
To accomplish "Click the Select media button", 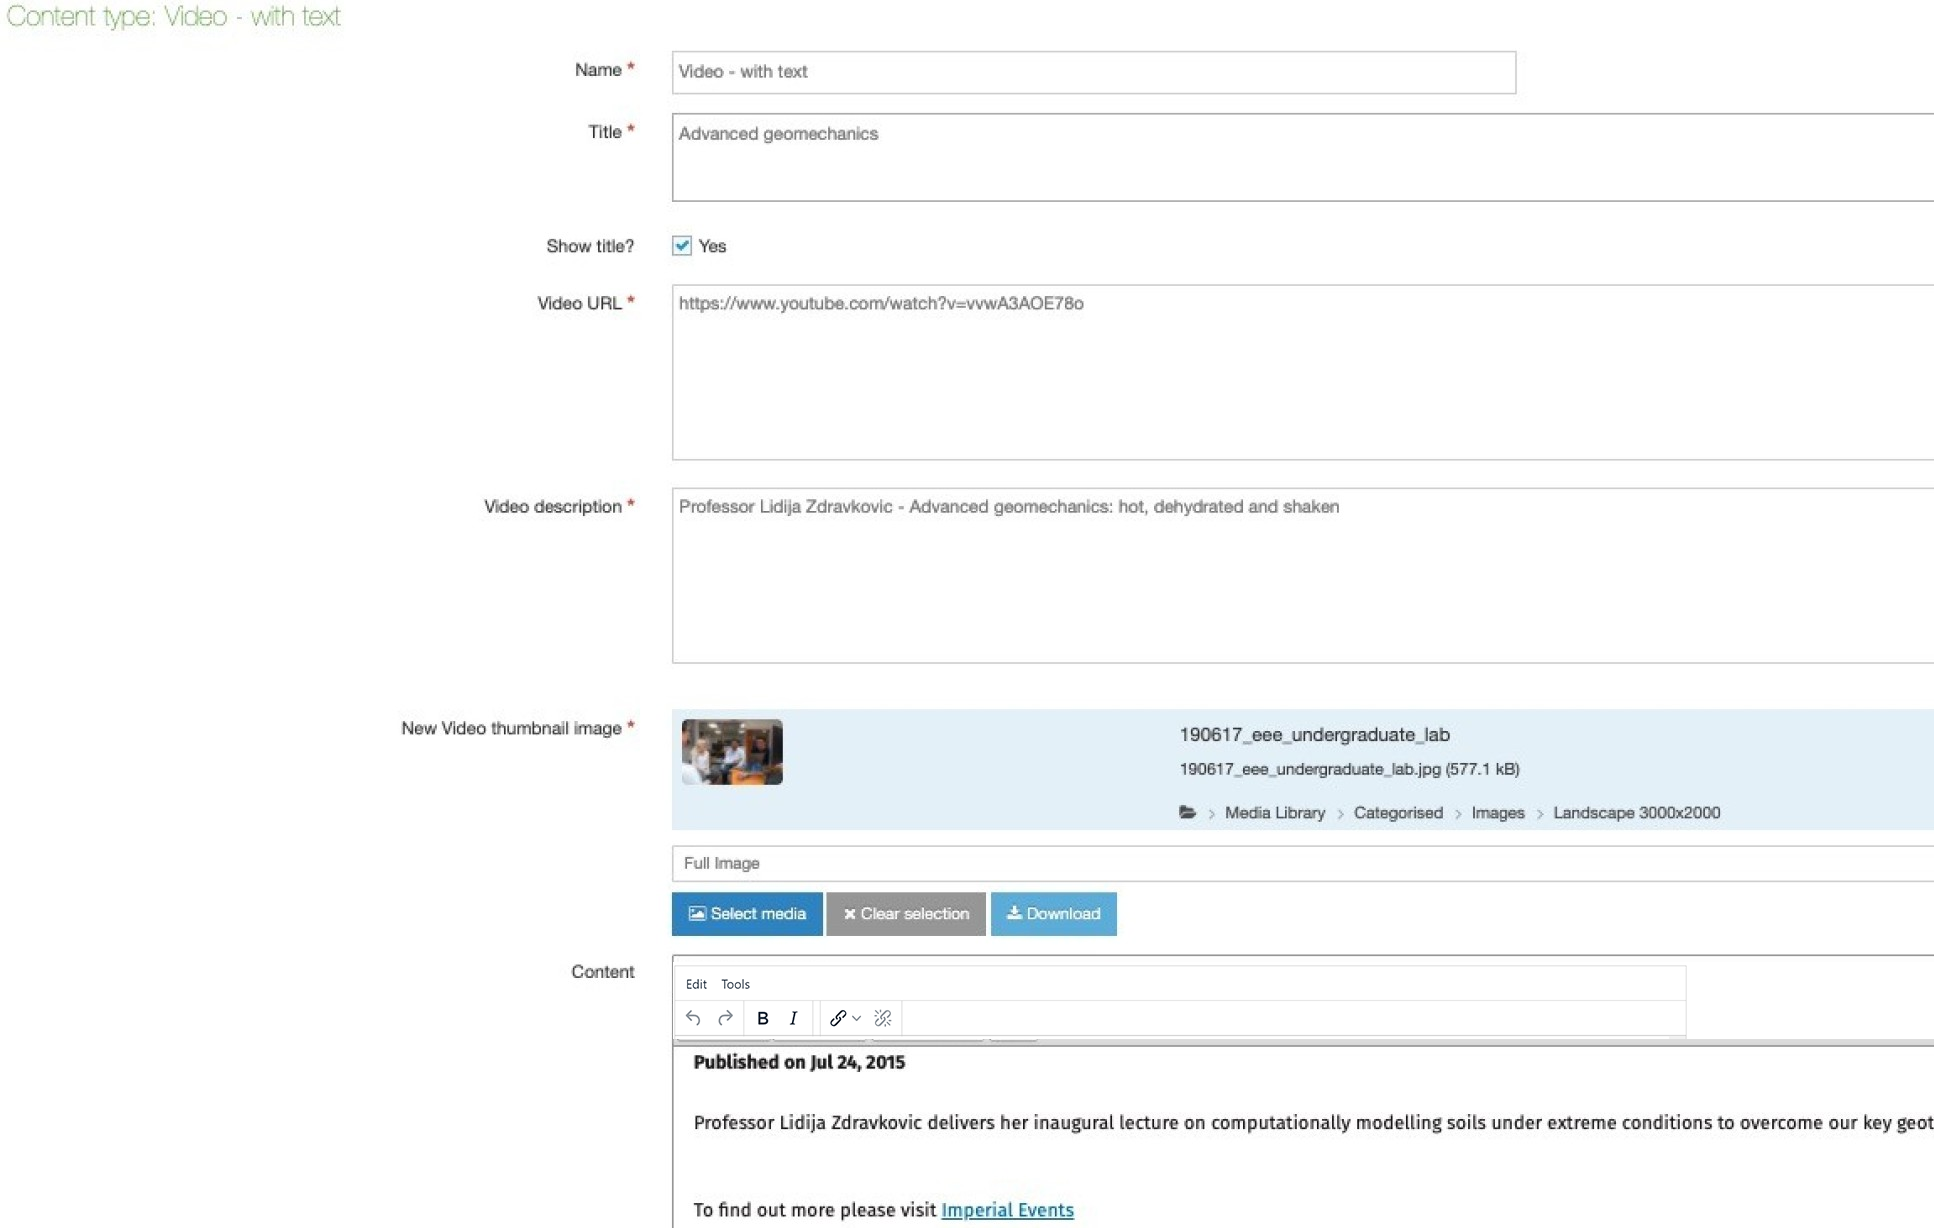I will tap(747, 914).
